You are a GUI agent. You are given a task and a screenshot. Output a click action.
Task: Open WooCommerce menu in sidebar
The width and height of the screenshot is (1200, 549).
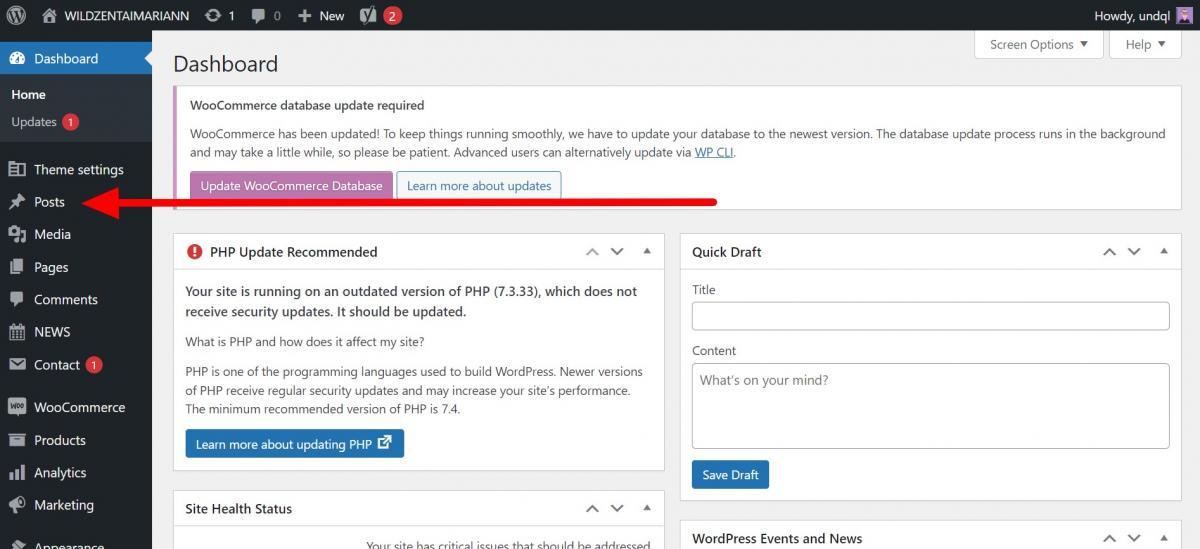point(79,407)
